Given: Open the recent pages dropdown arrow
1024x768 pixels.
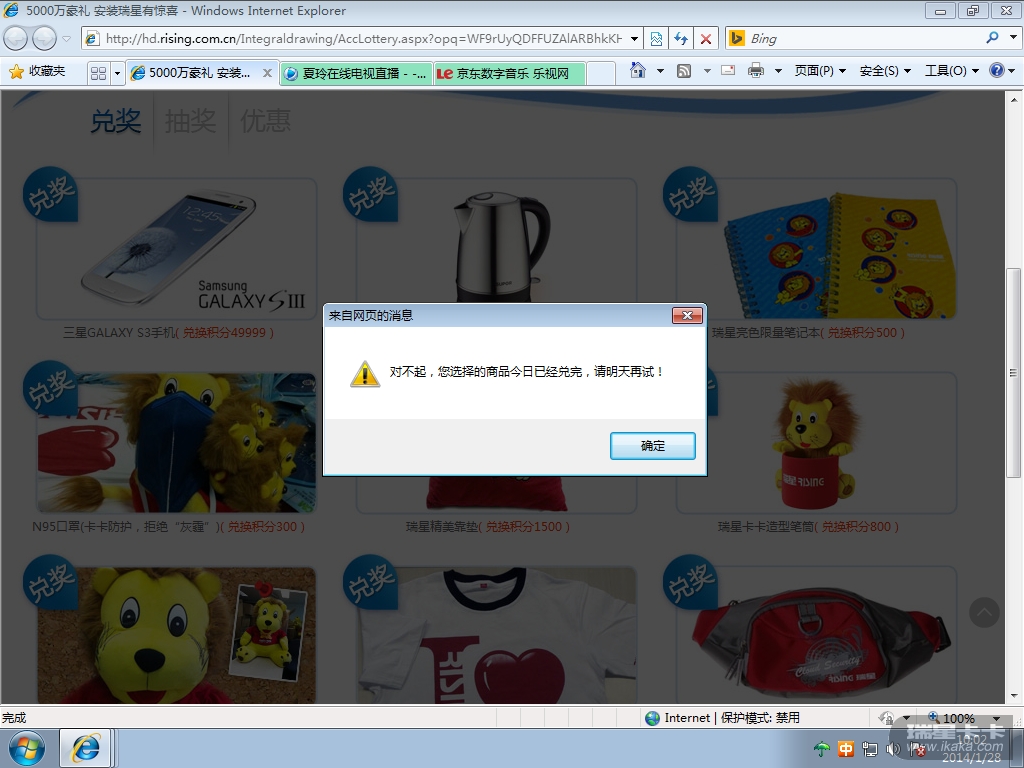Looking at the screenshot, I should [x=67, y=39].
